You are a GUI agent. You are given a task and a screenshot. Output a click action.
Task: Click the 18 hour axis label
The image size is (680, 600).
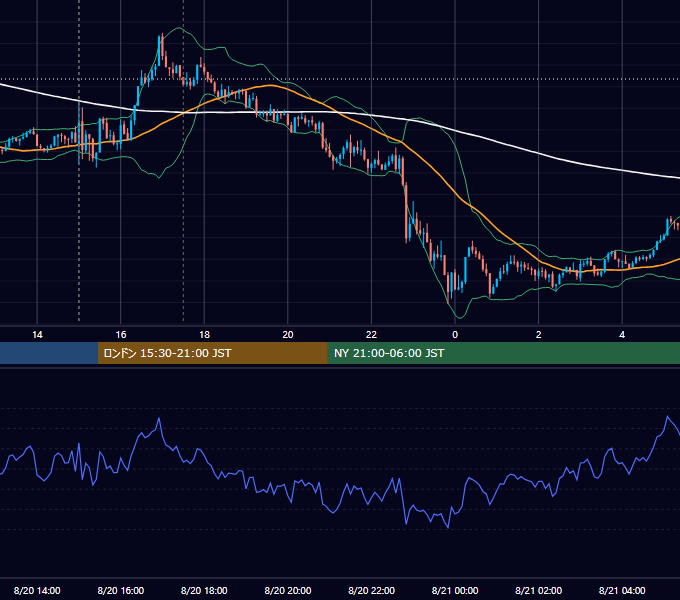click(x=204, y=335)
